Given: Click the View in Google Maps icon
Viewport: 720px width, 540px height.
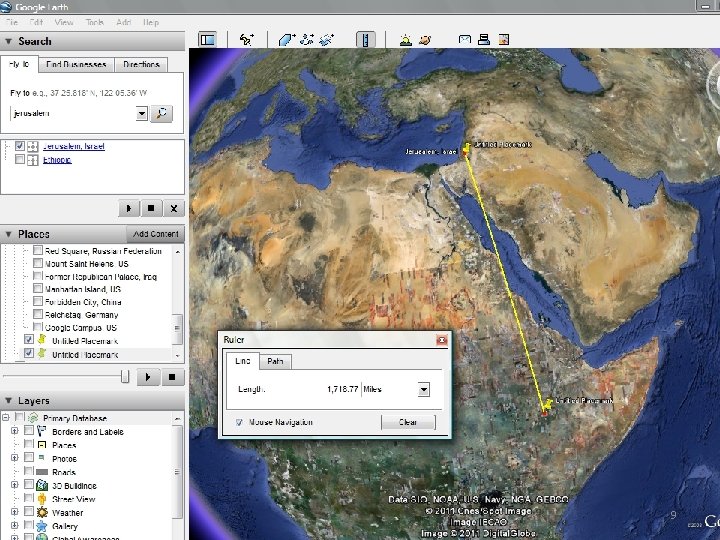Looking at the screenshot, I should click(x=504, y=40).
